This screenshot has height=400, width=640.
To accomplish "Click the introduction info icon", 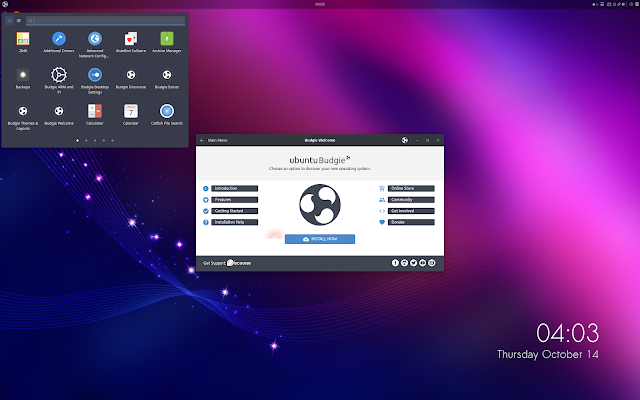I will (206, 189).
